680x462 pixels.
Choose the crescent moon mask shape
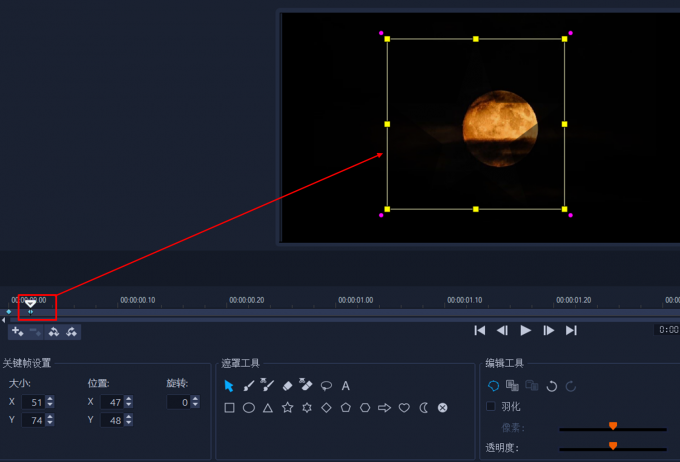pos(424,408)
